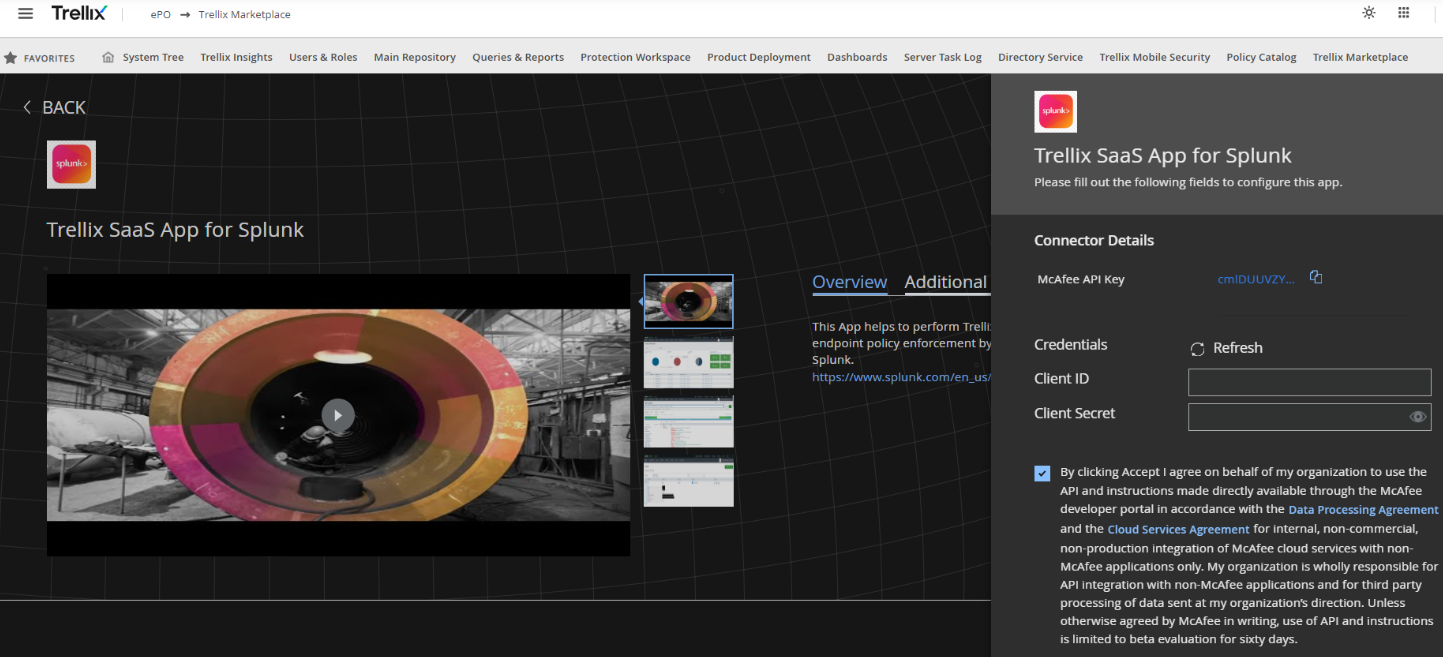Click the Trellix logo in header

(x=78, y=14)
